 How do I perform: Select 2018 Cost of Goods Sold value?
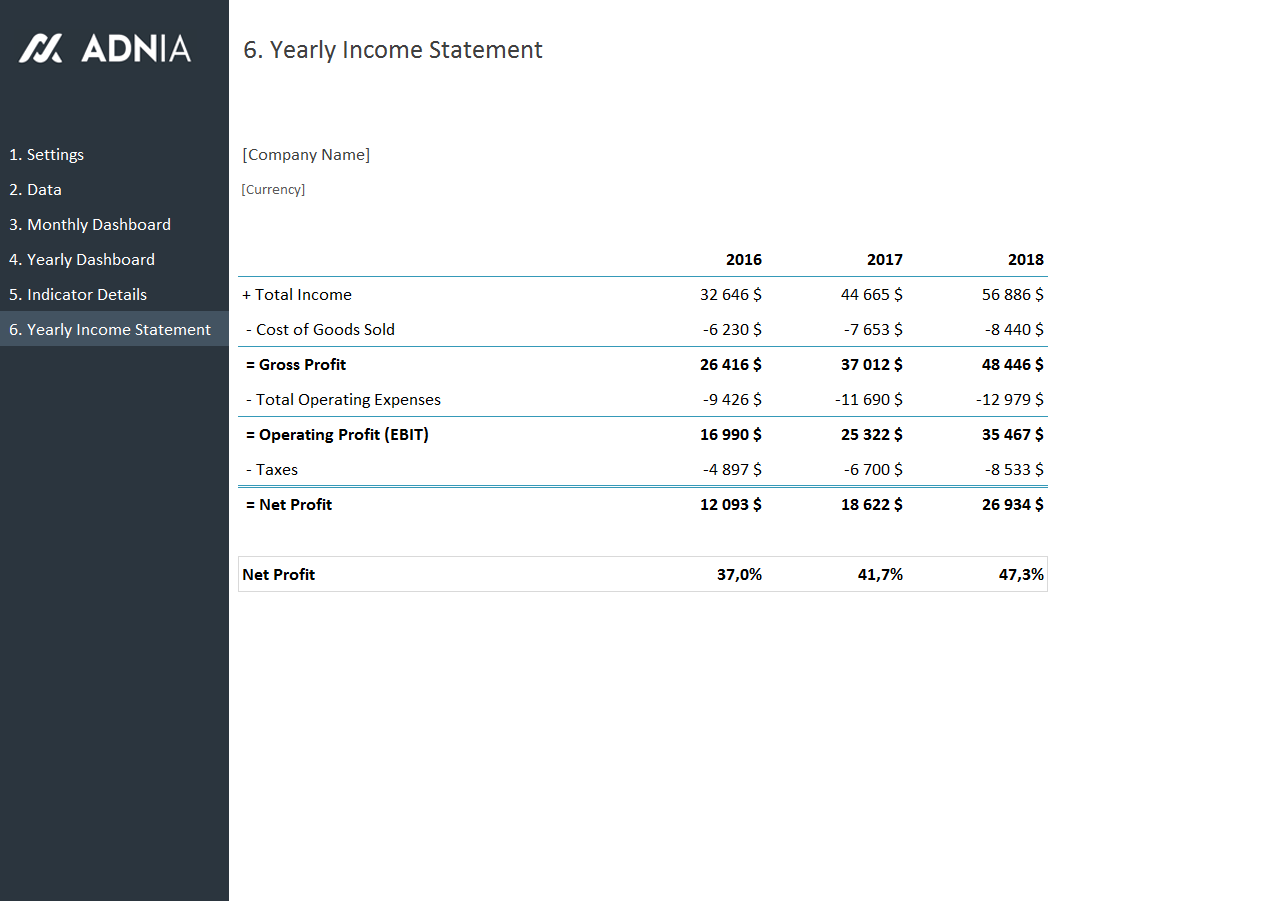pos(1014,330)
